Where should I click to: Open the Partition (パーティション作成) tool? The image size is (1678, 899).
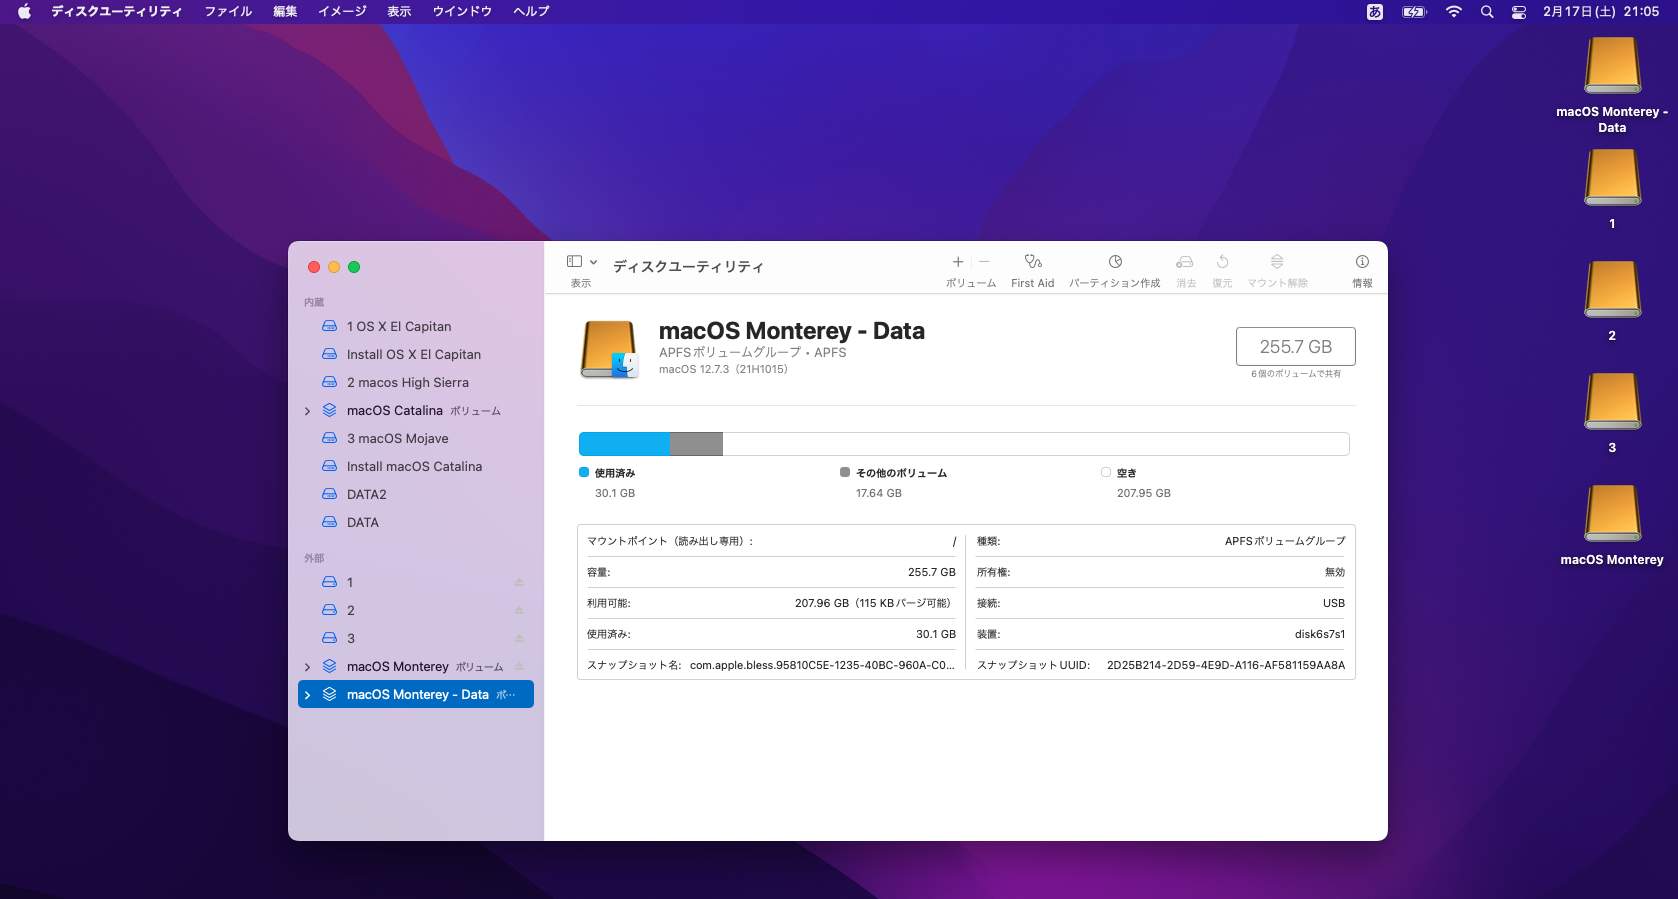(1115, 262)
